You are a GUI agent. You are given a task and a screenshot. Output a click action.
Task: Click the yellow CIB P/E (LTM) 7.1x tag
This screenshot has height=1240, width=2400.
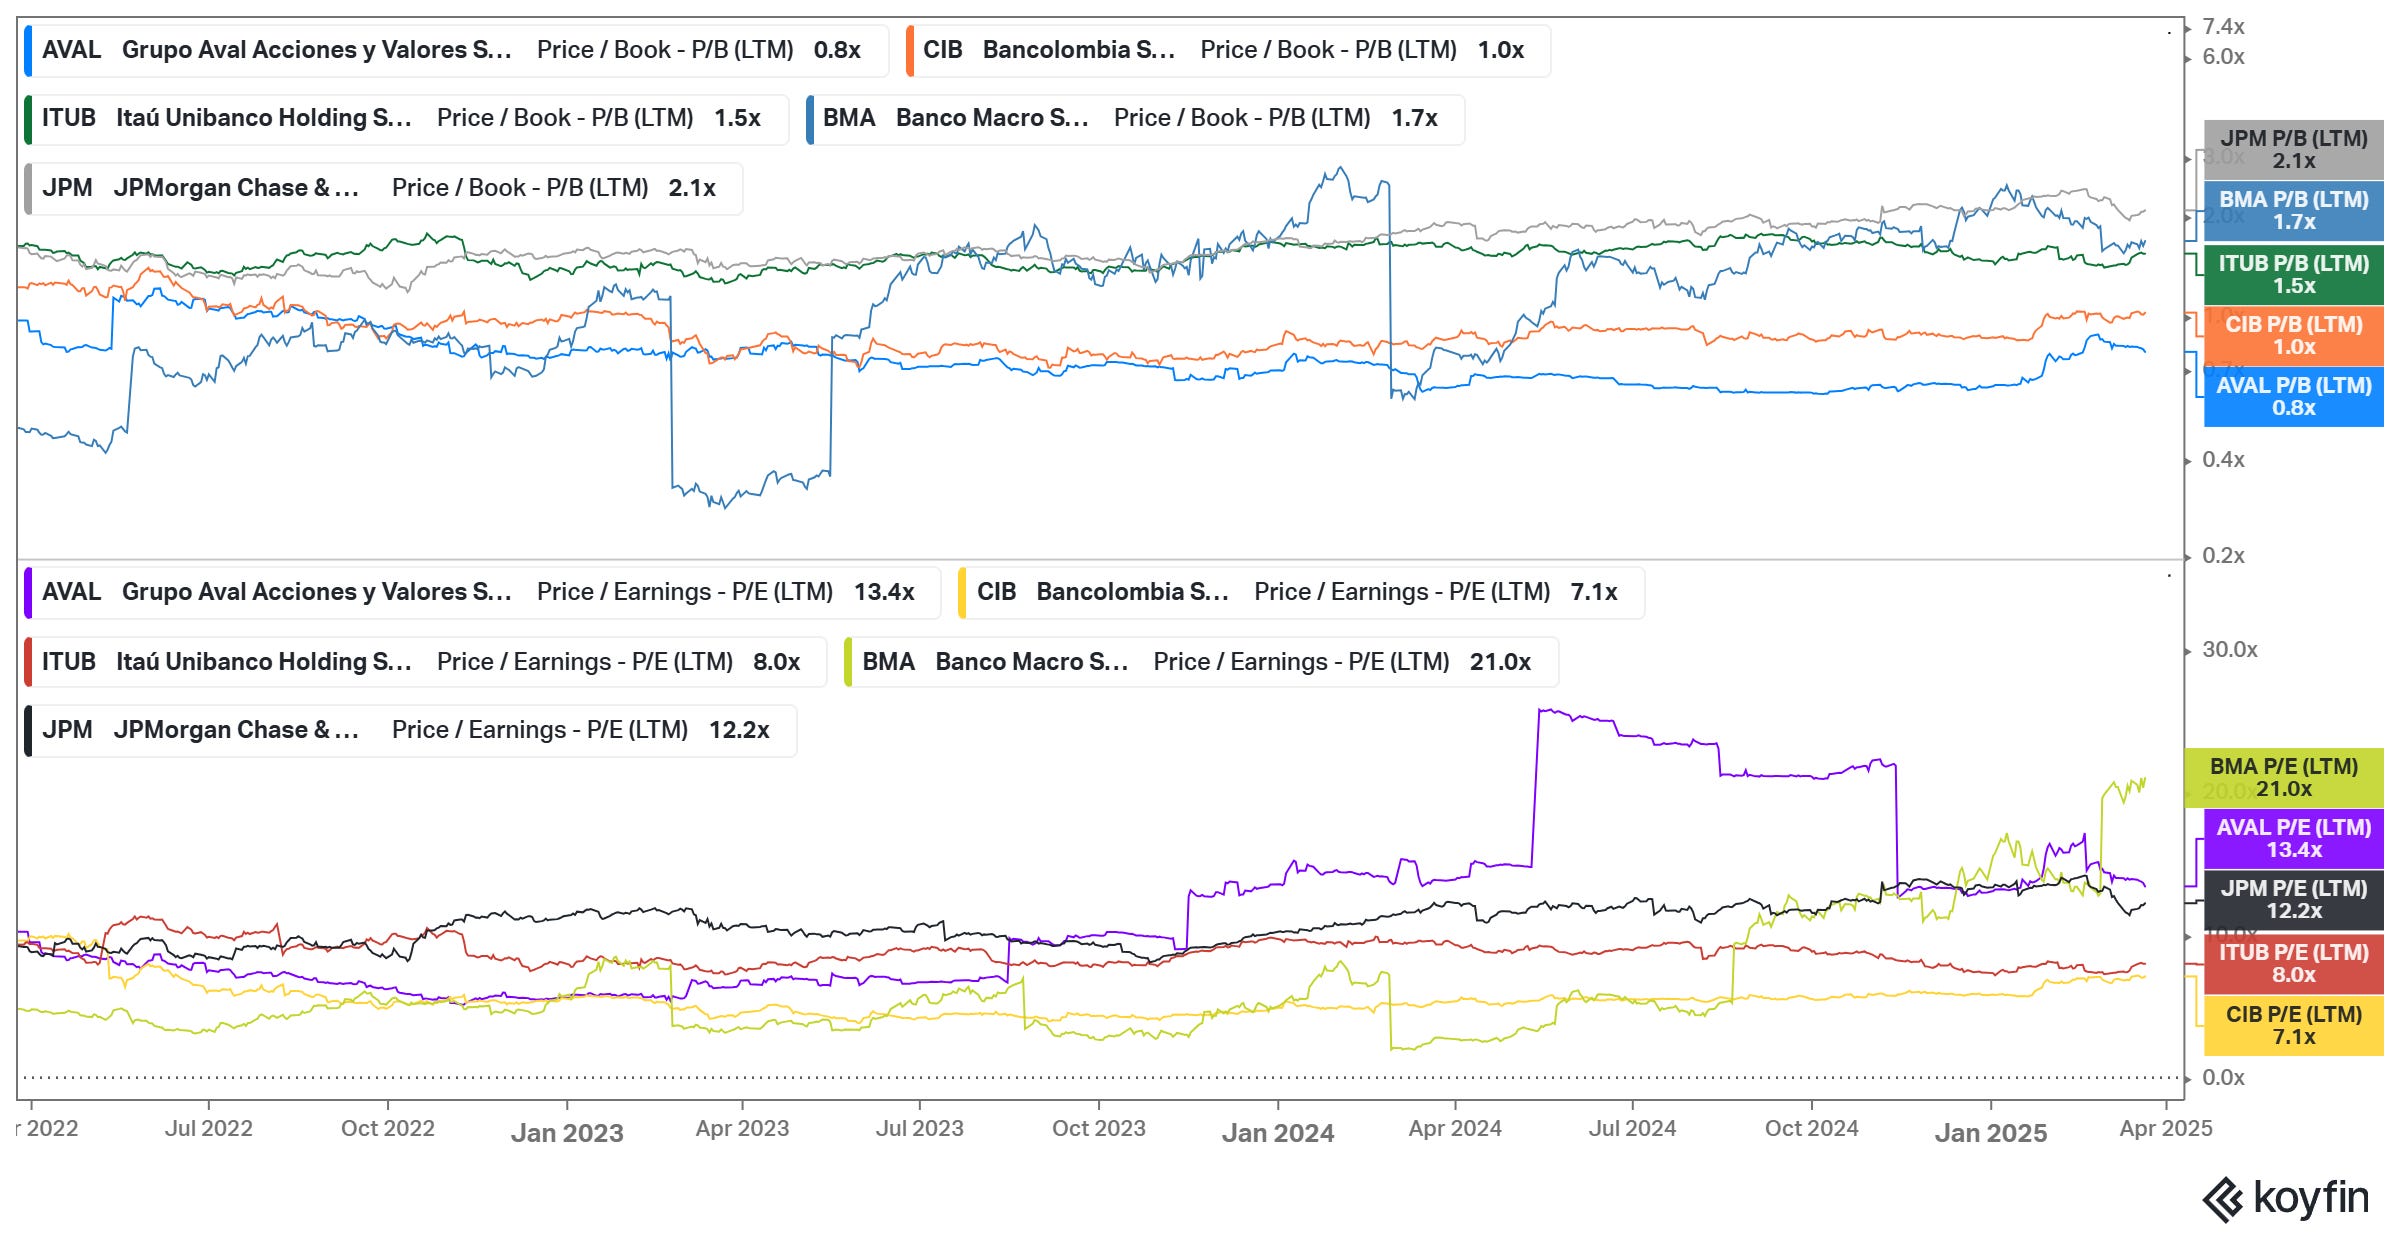tap(2293, 1026)
